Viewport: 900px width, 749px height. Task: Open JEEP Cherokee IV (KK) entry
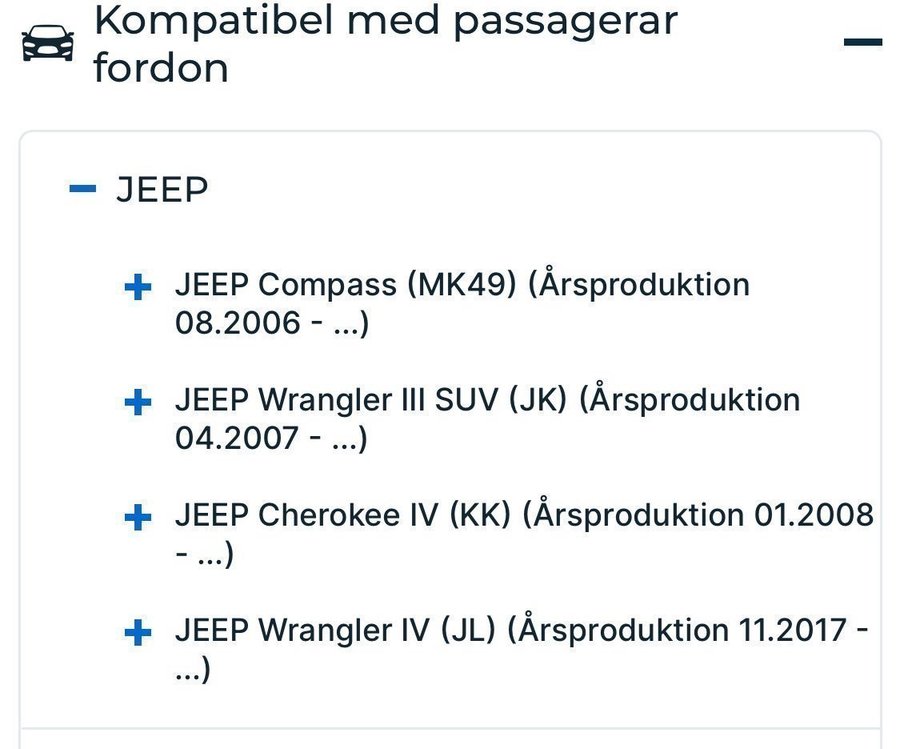(525, 534)
